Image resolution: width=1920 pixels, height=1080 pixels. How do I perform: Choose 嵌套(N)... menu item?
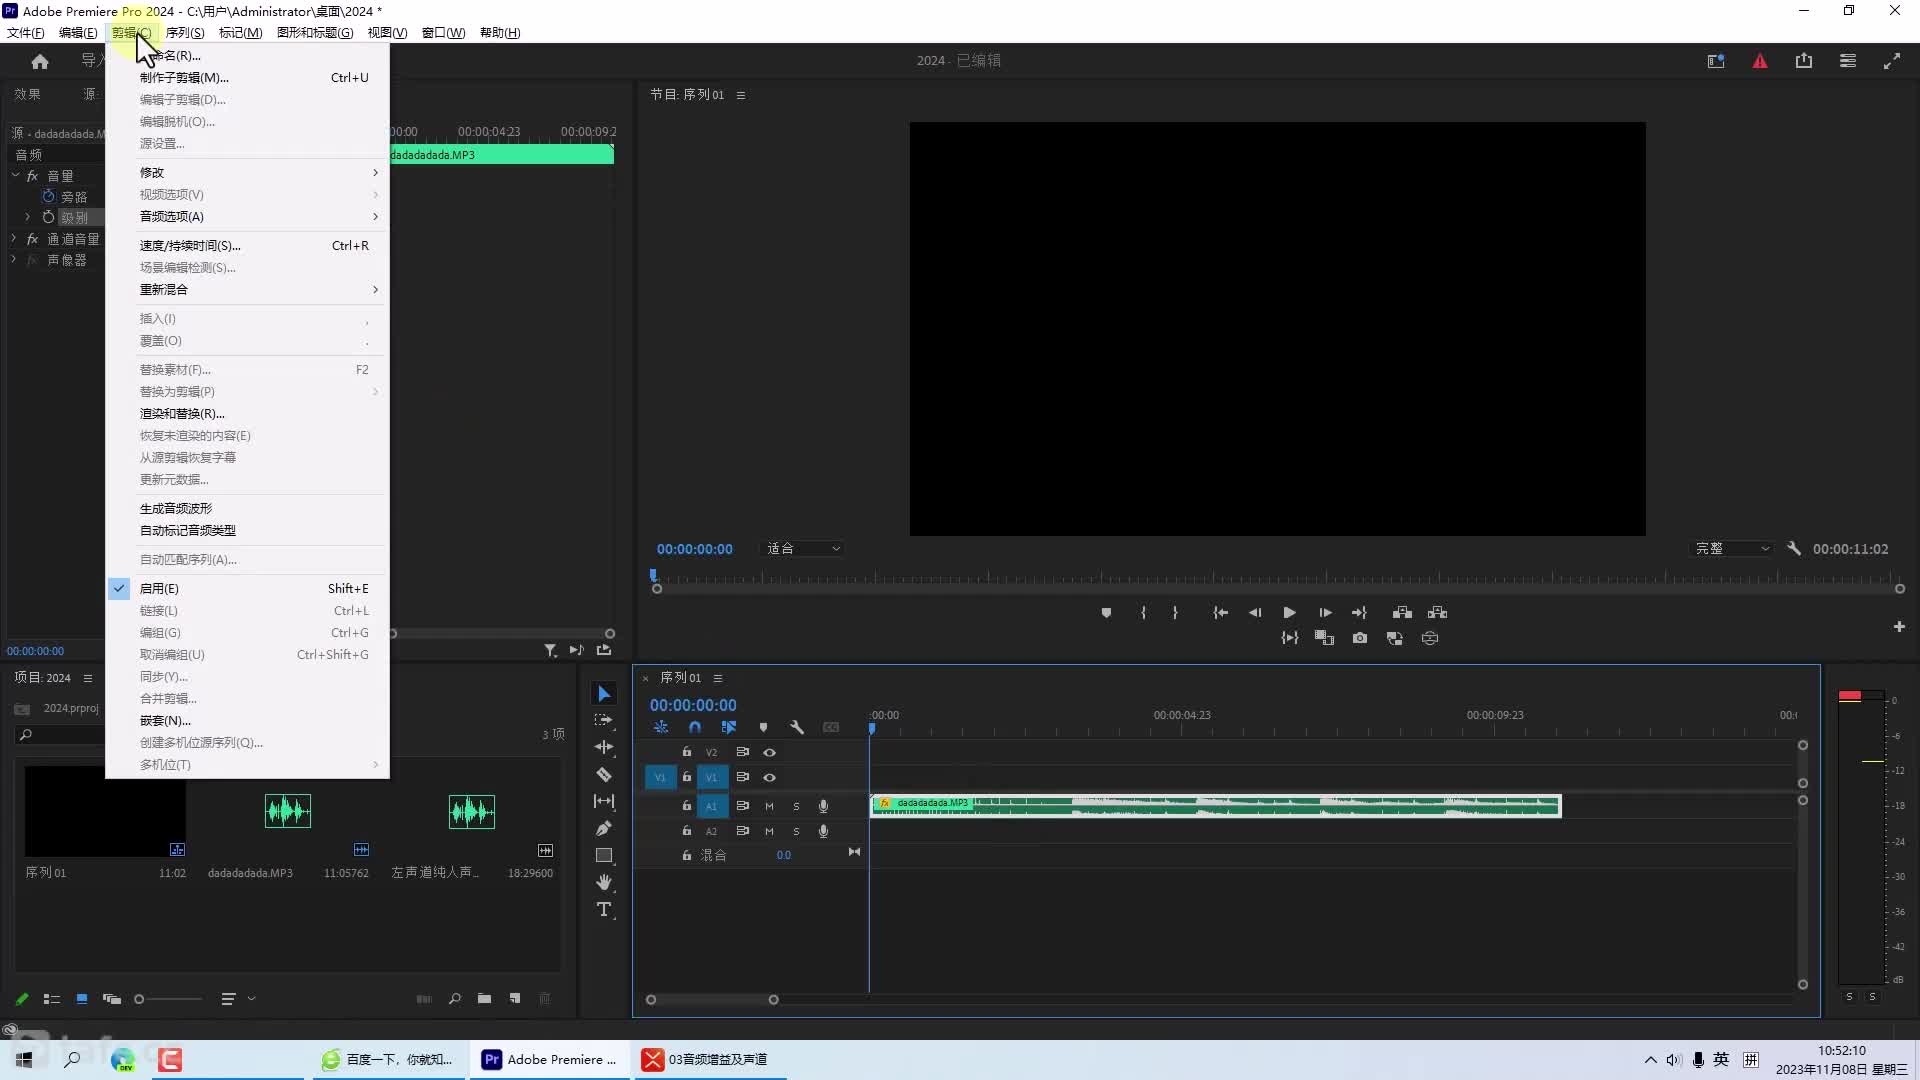(247, 721)
